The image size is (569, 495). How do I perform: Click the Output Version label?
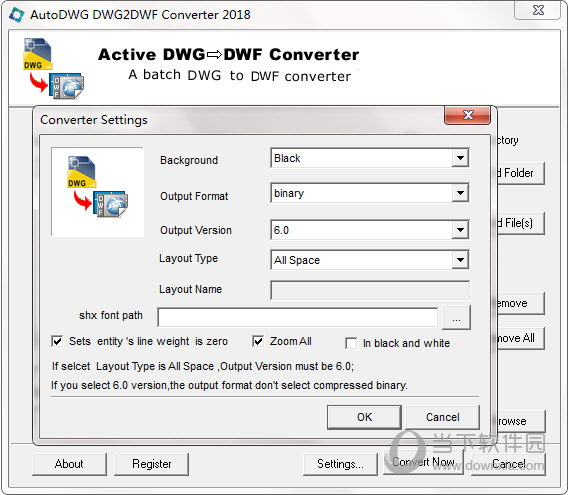[x=196, y=230]
